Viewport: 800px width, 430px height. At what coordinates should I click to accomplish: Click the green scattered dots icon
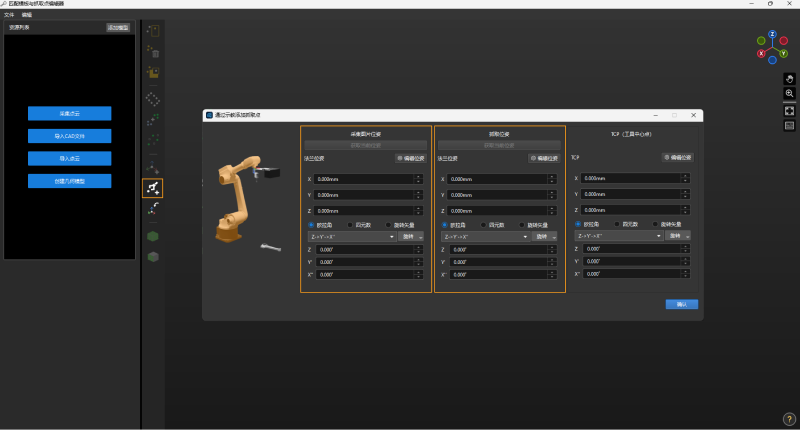[x=153, y=140]
